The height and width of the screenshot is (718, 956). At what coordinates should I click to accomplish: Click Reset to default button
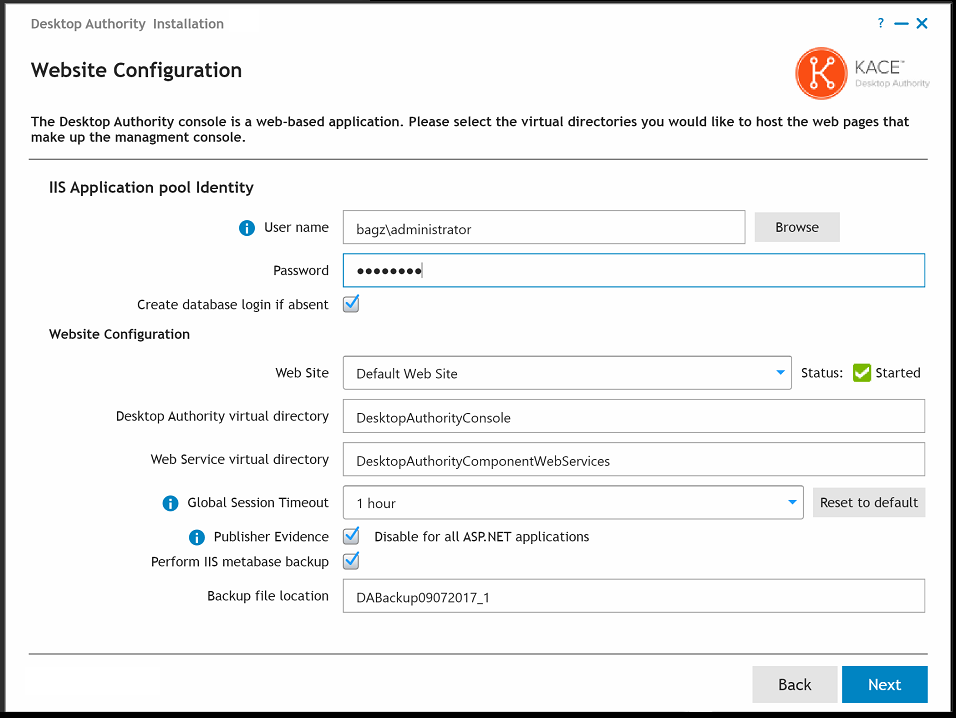[869, 502]
